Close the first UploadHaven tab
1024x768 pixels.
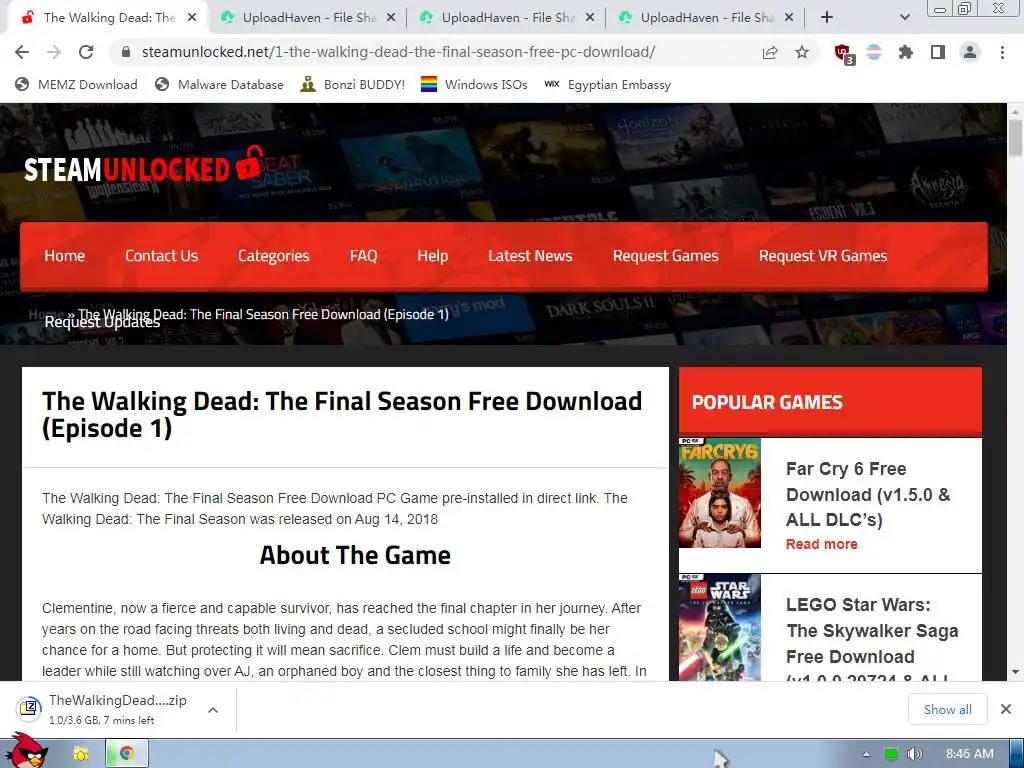(x=391, y=18)
